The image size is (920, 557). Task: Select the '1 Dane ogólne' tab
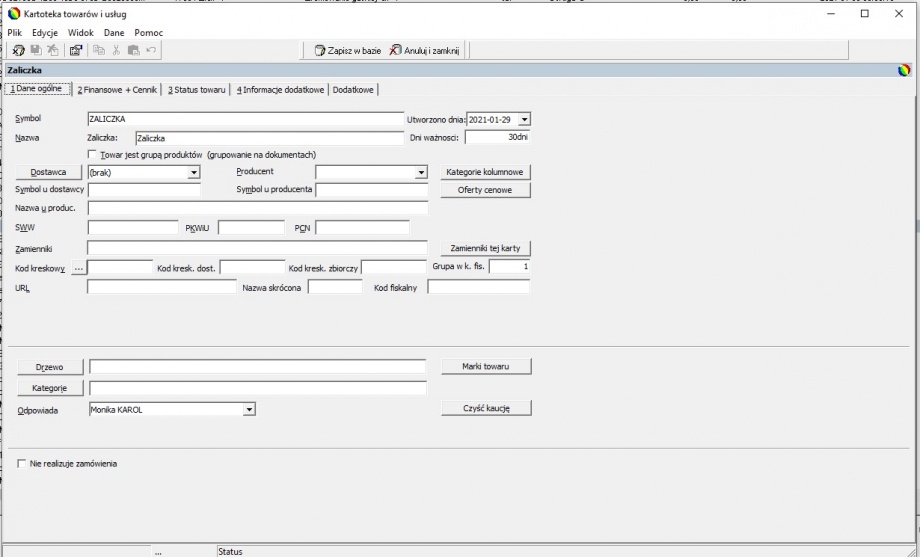[x=37, y=89]
